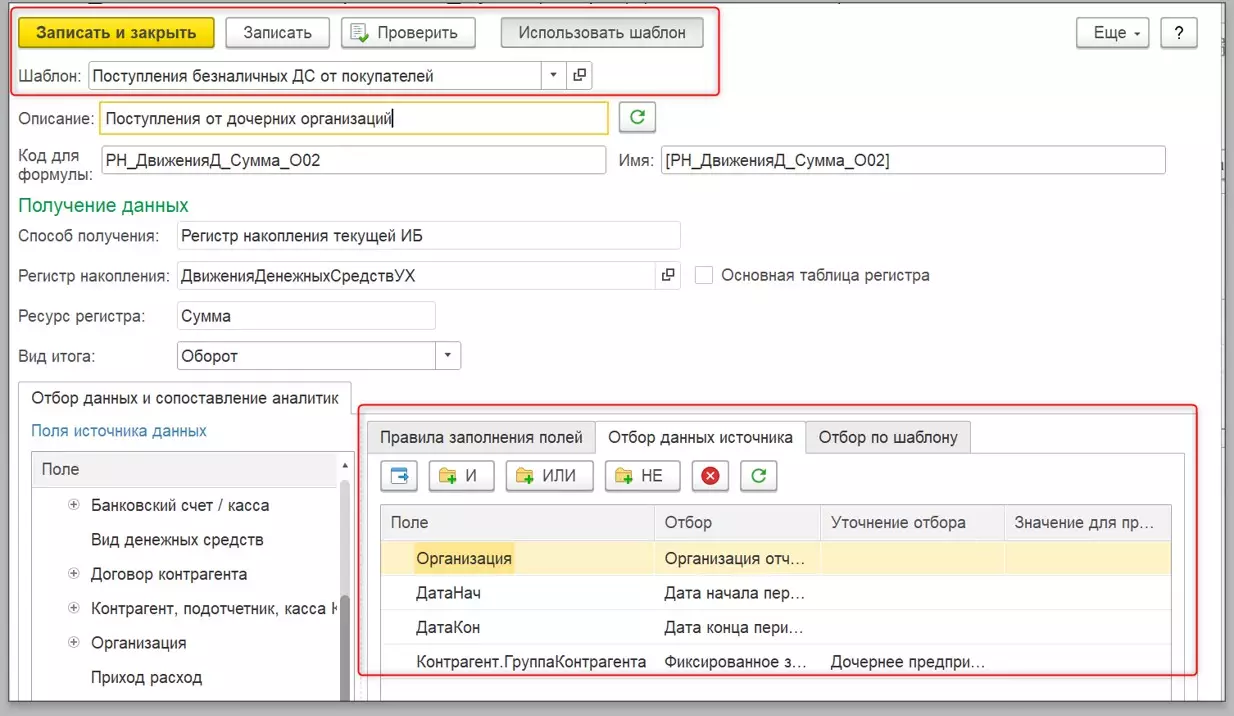Click Использовать шаблон button
The height and width of the screenshot is (716, 1234).
tap(602, 32)
